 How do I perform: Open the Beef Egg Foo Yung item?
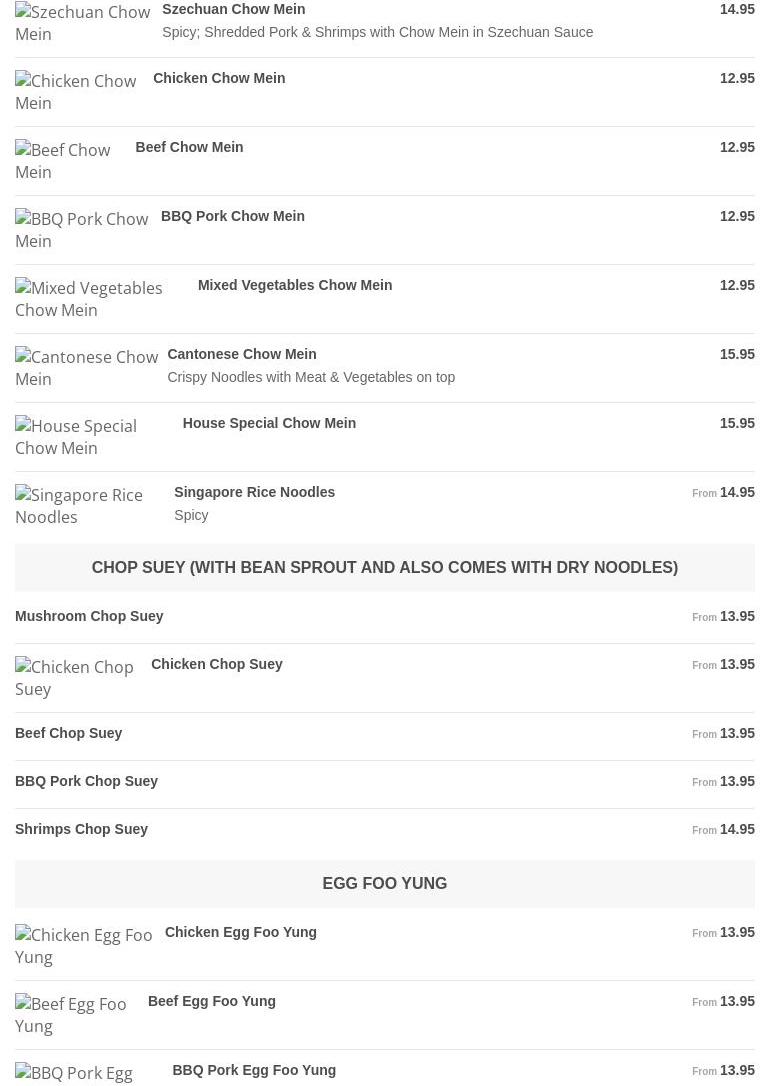[211, 1001]
